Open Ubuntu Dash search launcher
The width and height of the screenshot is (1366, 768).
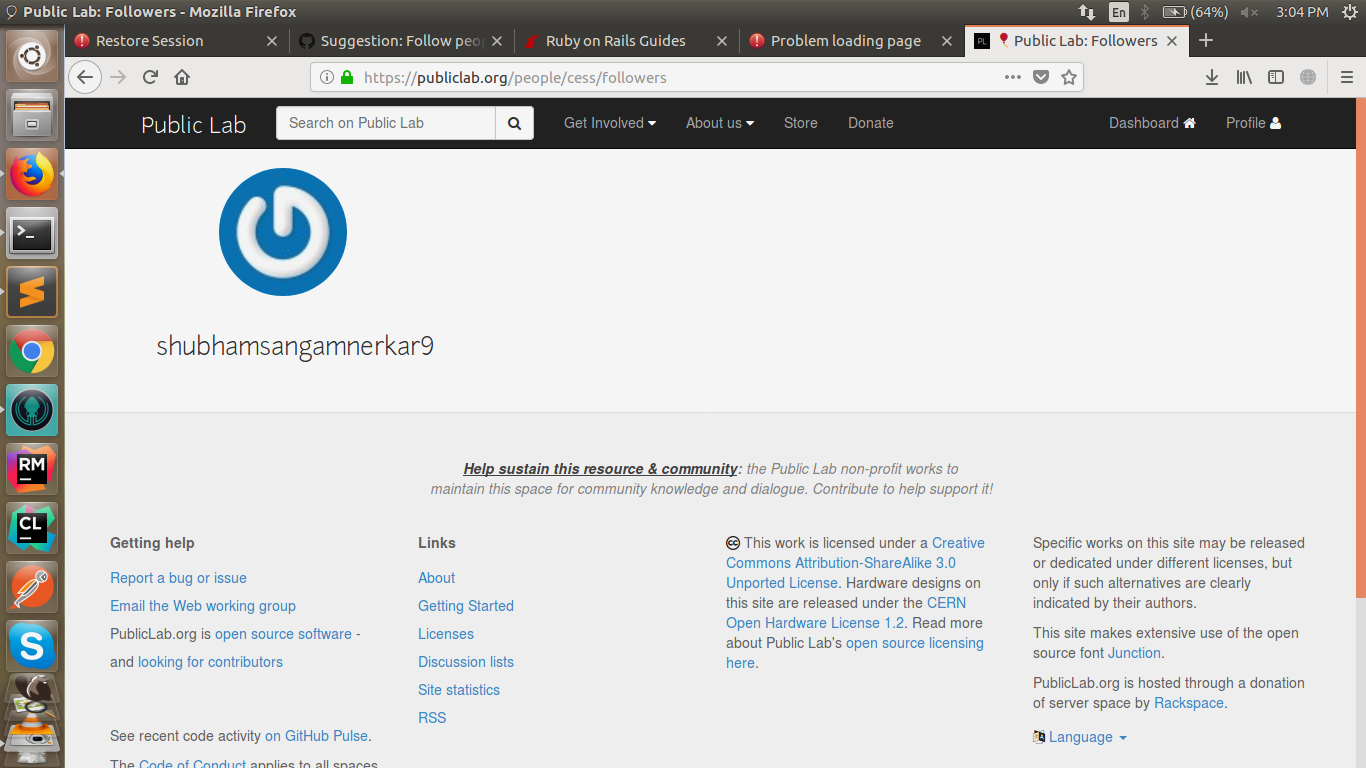32,55
